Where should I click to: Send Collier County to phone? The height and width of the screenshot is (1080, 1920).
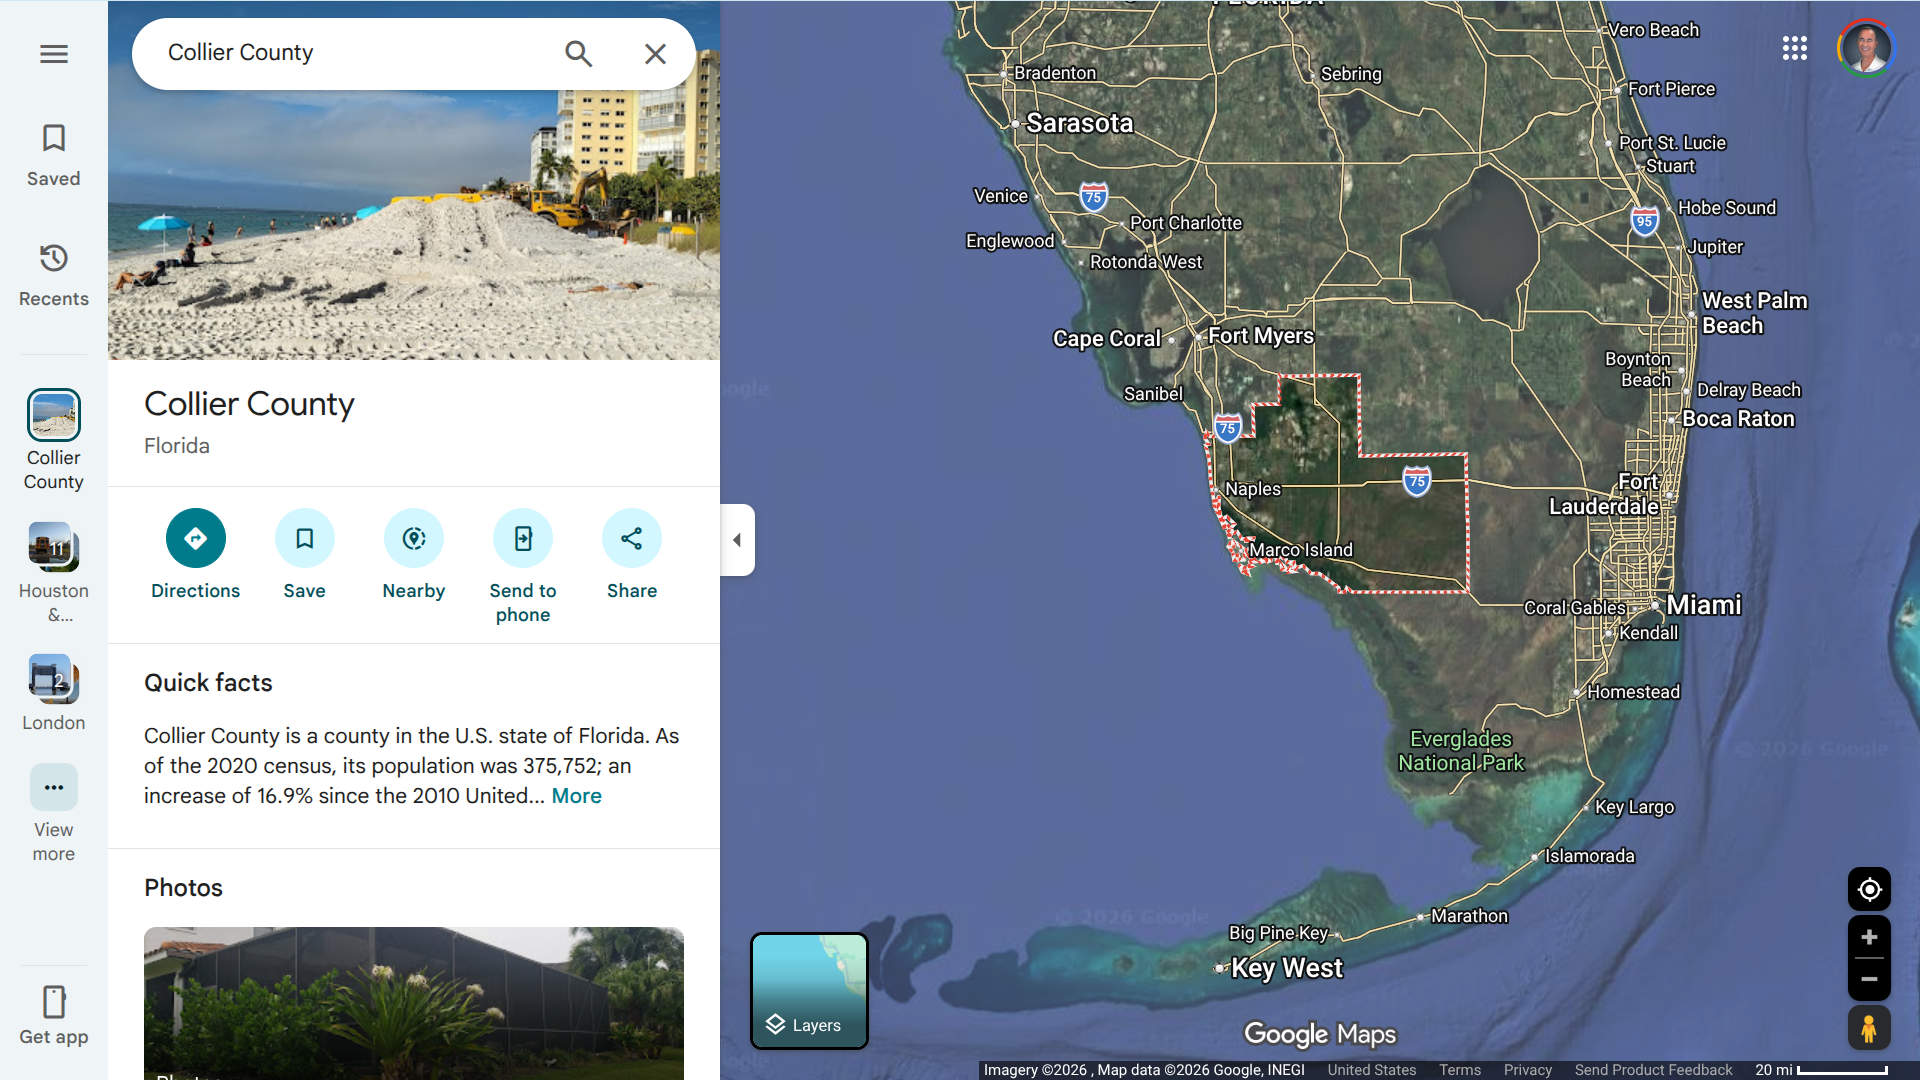pyautogui.click(x=522, y=539)
